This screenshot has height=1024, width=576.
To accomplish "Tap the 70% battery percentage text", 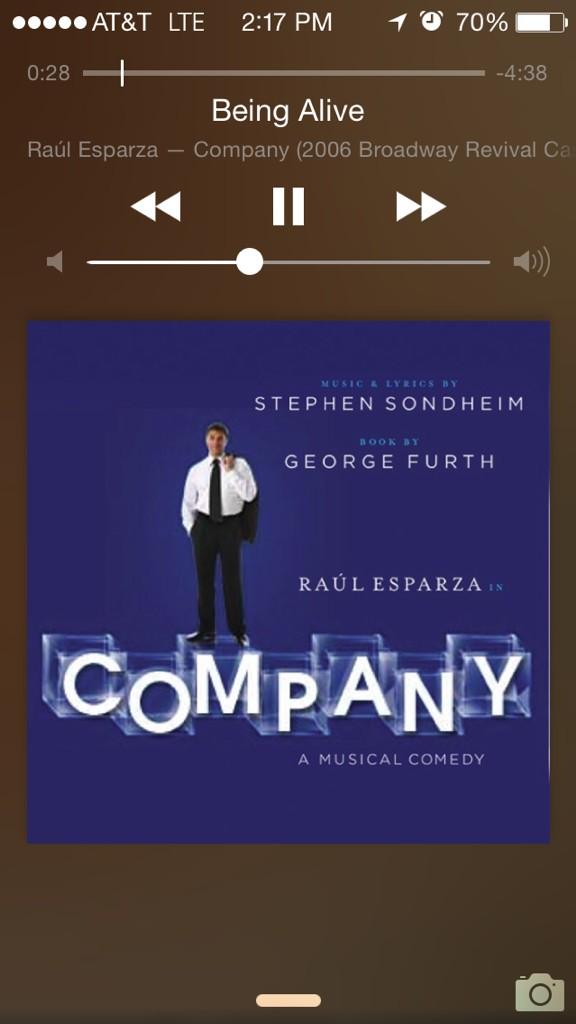I will (x=481, y=23).
